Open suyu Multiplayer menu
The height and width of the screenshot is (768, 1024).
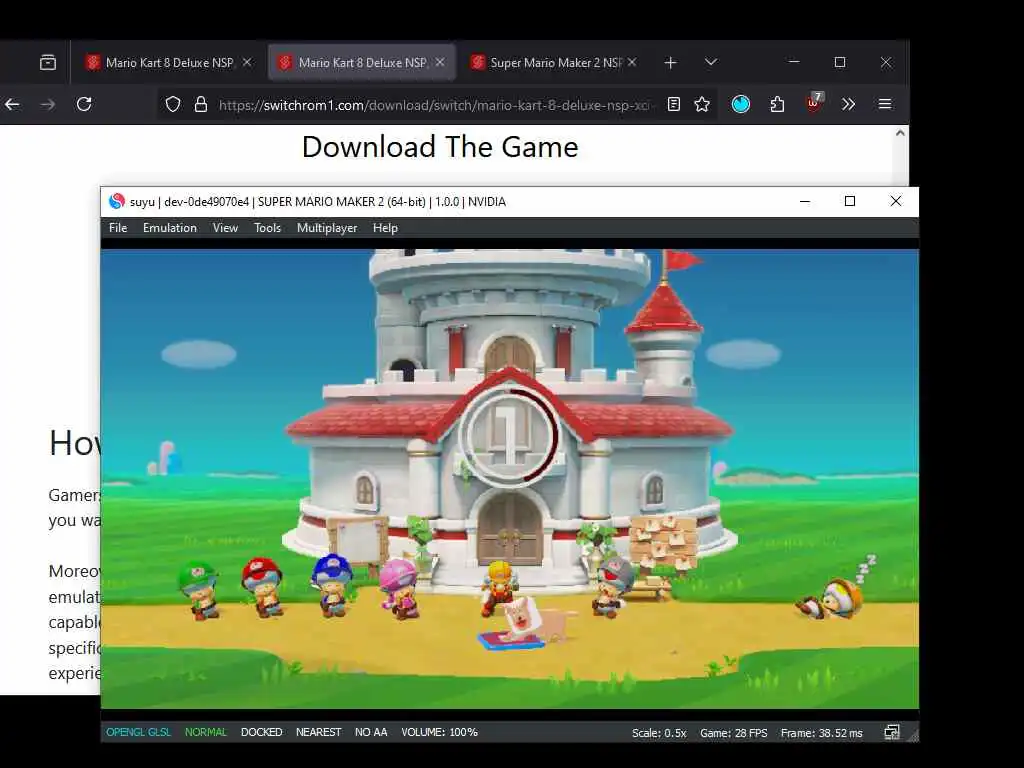(x=327, y=228)
